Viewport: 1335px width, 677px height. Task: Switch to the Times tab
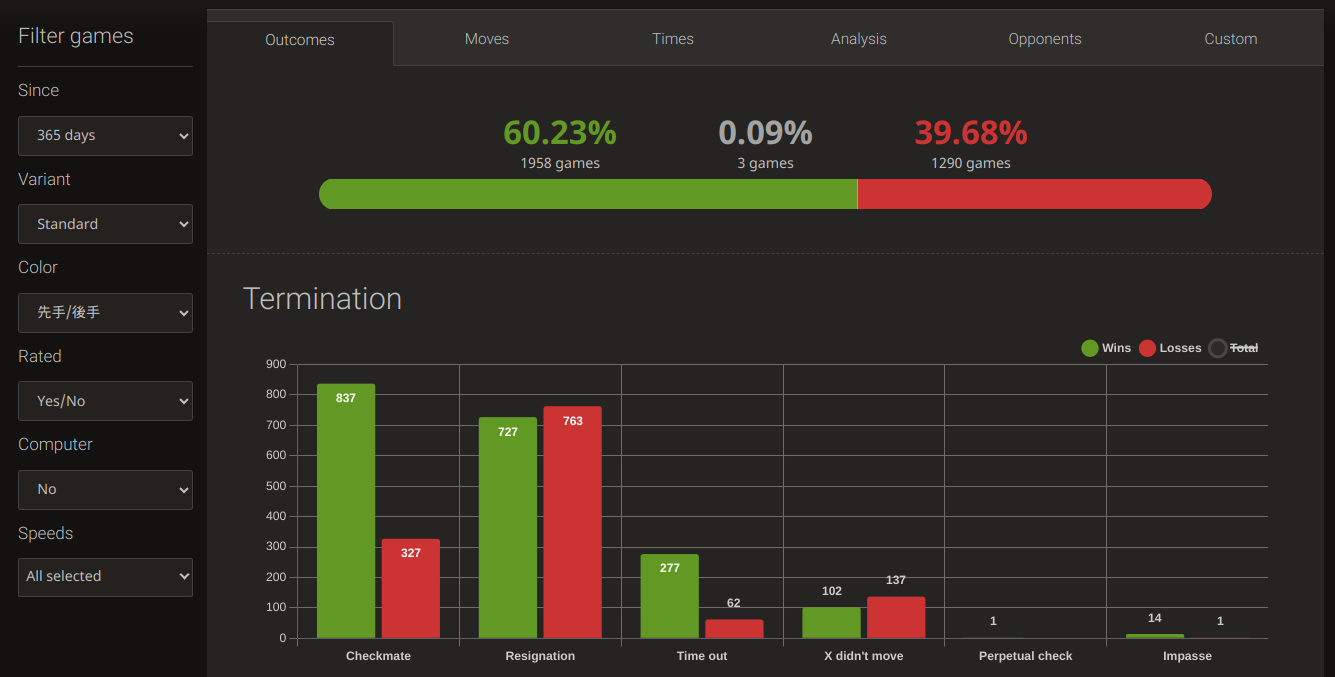pos(673,39)
